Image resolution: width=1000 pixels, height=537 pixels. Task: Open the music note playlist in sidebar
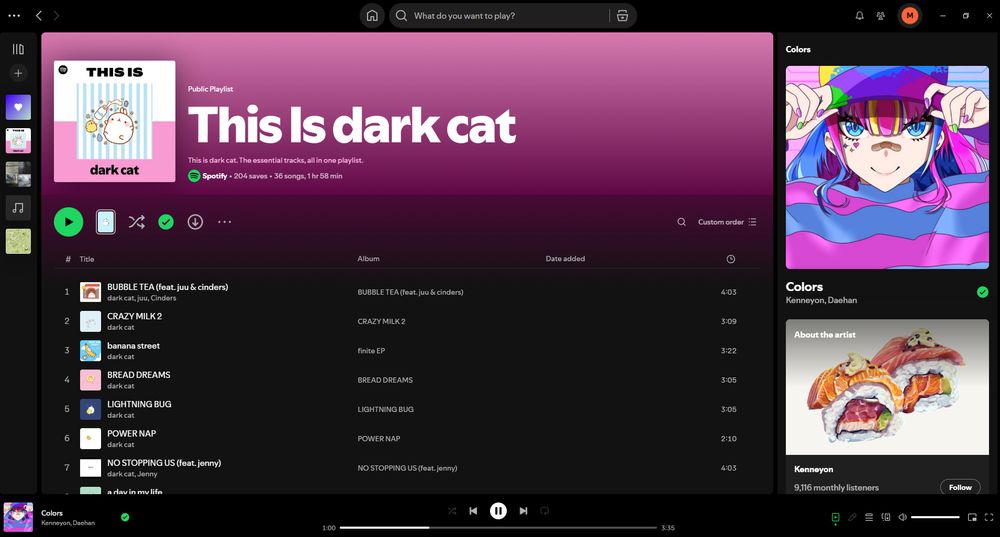[18, 208]
